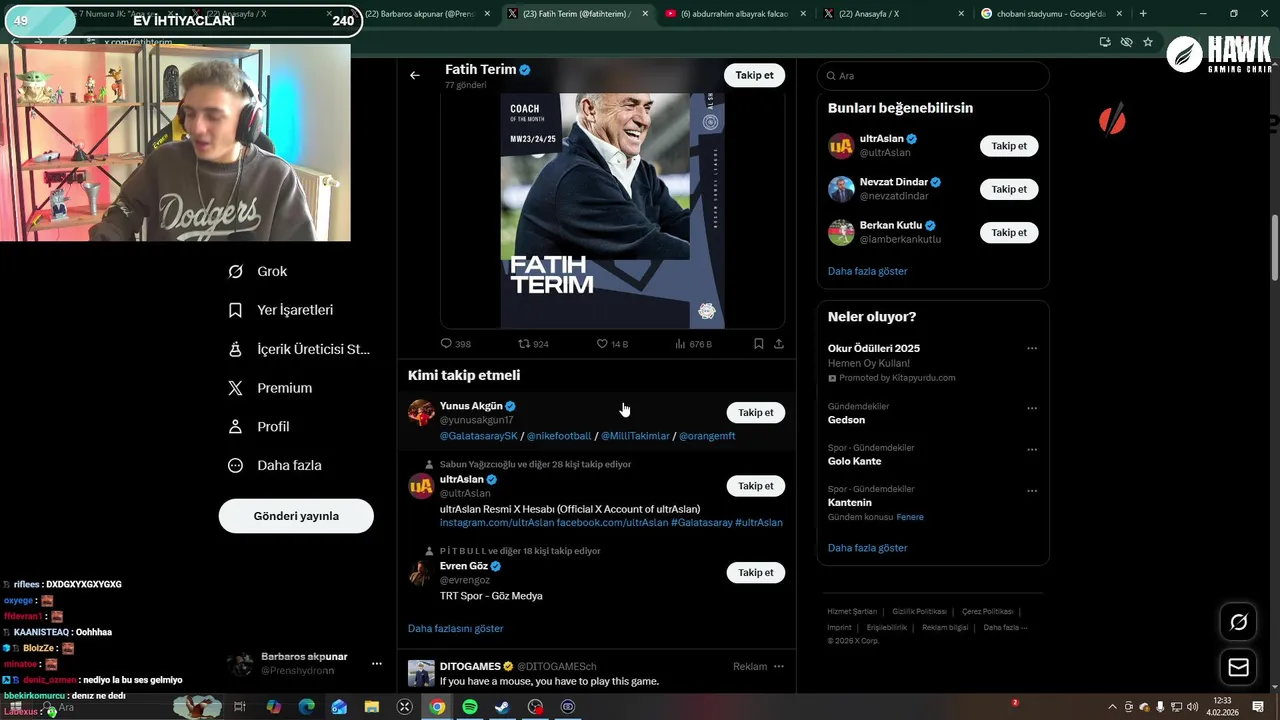Open the @nikefootball mention link
Image resolution: width=1280 pixels, height=720 pixels.
(x=559, y=436)
